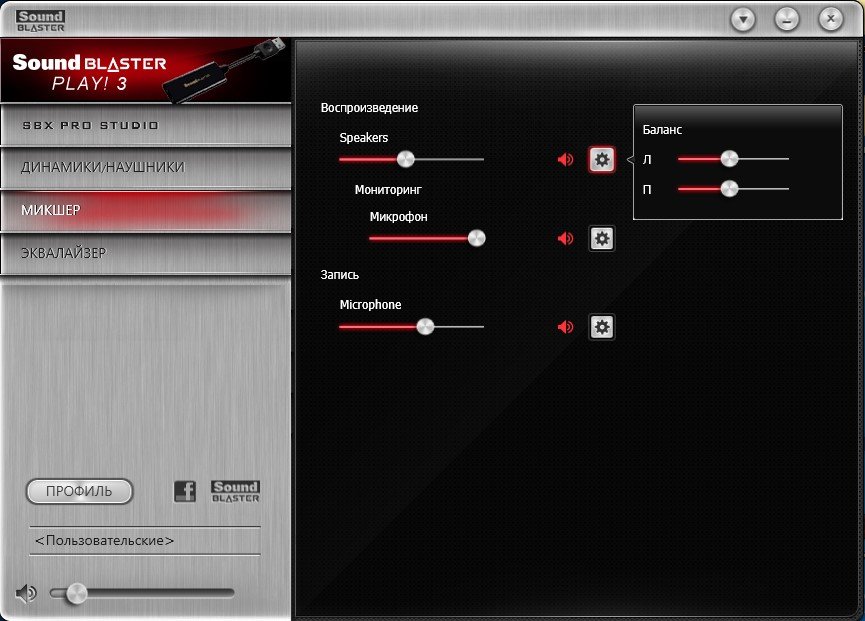The width and height of the screenshot is (865, 621).
Task: Click the Sound Blaster logo beside Facebook
Action: click(236, 491)
